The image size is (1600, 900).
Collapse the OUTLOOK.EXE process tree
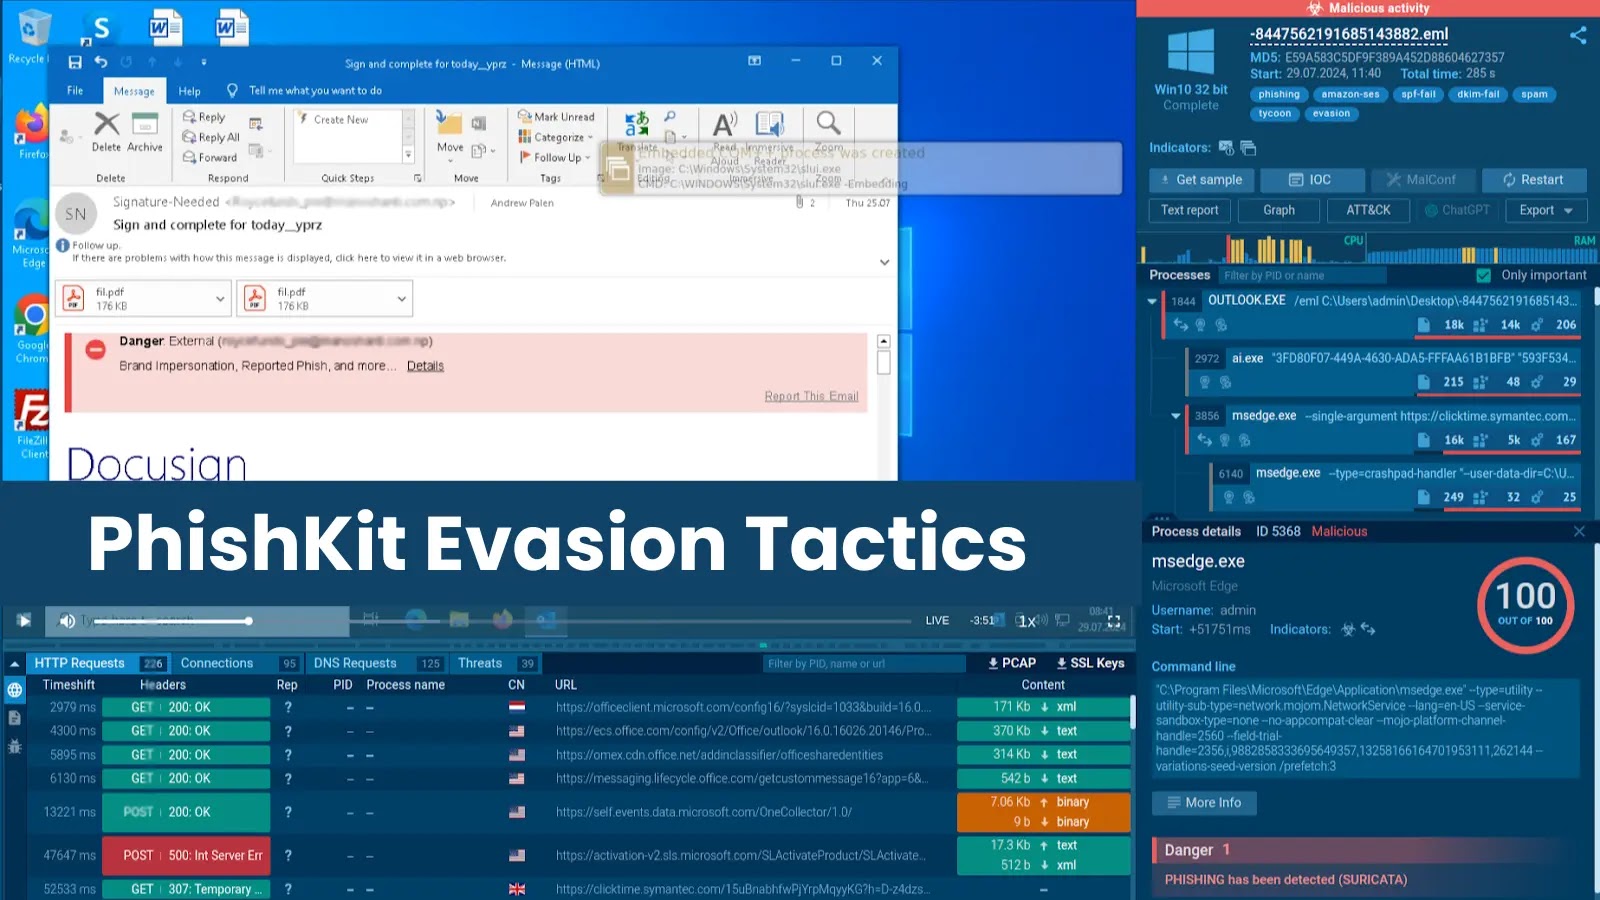point(1152,301)
